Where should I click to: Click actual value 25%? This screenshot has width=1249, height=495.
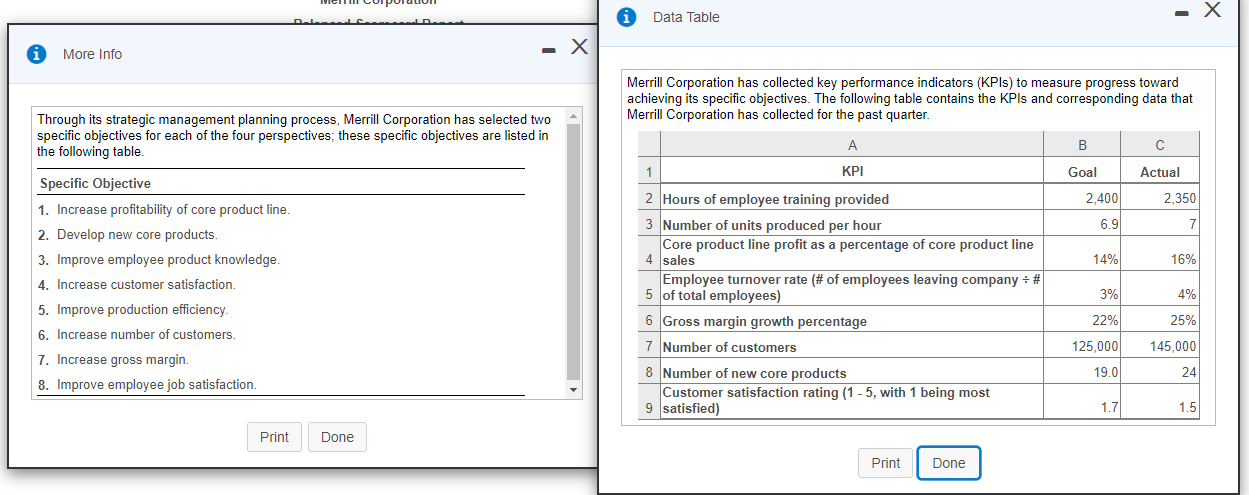(x=1185, y=321)
